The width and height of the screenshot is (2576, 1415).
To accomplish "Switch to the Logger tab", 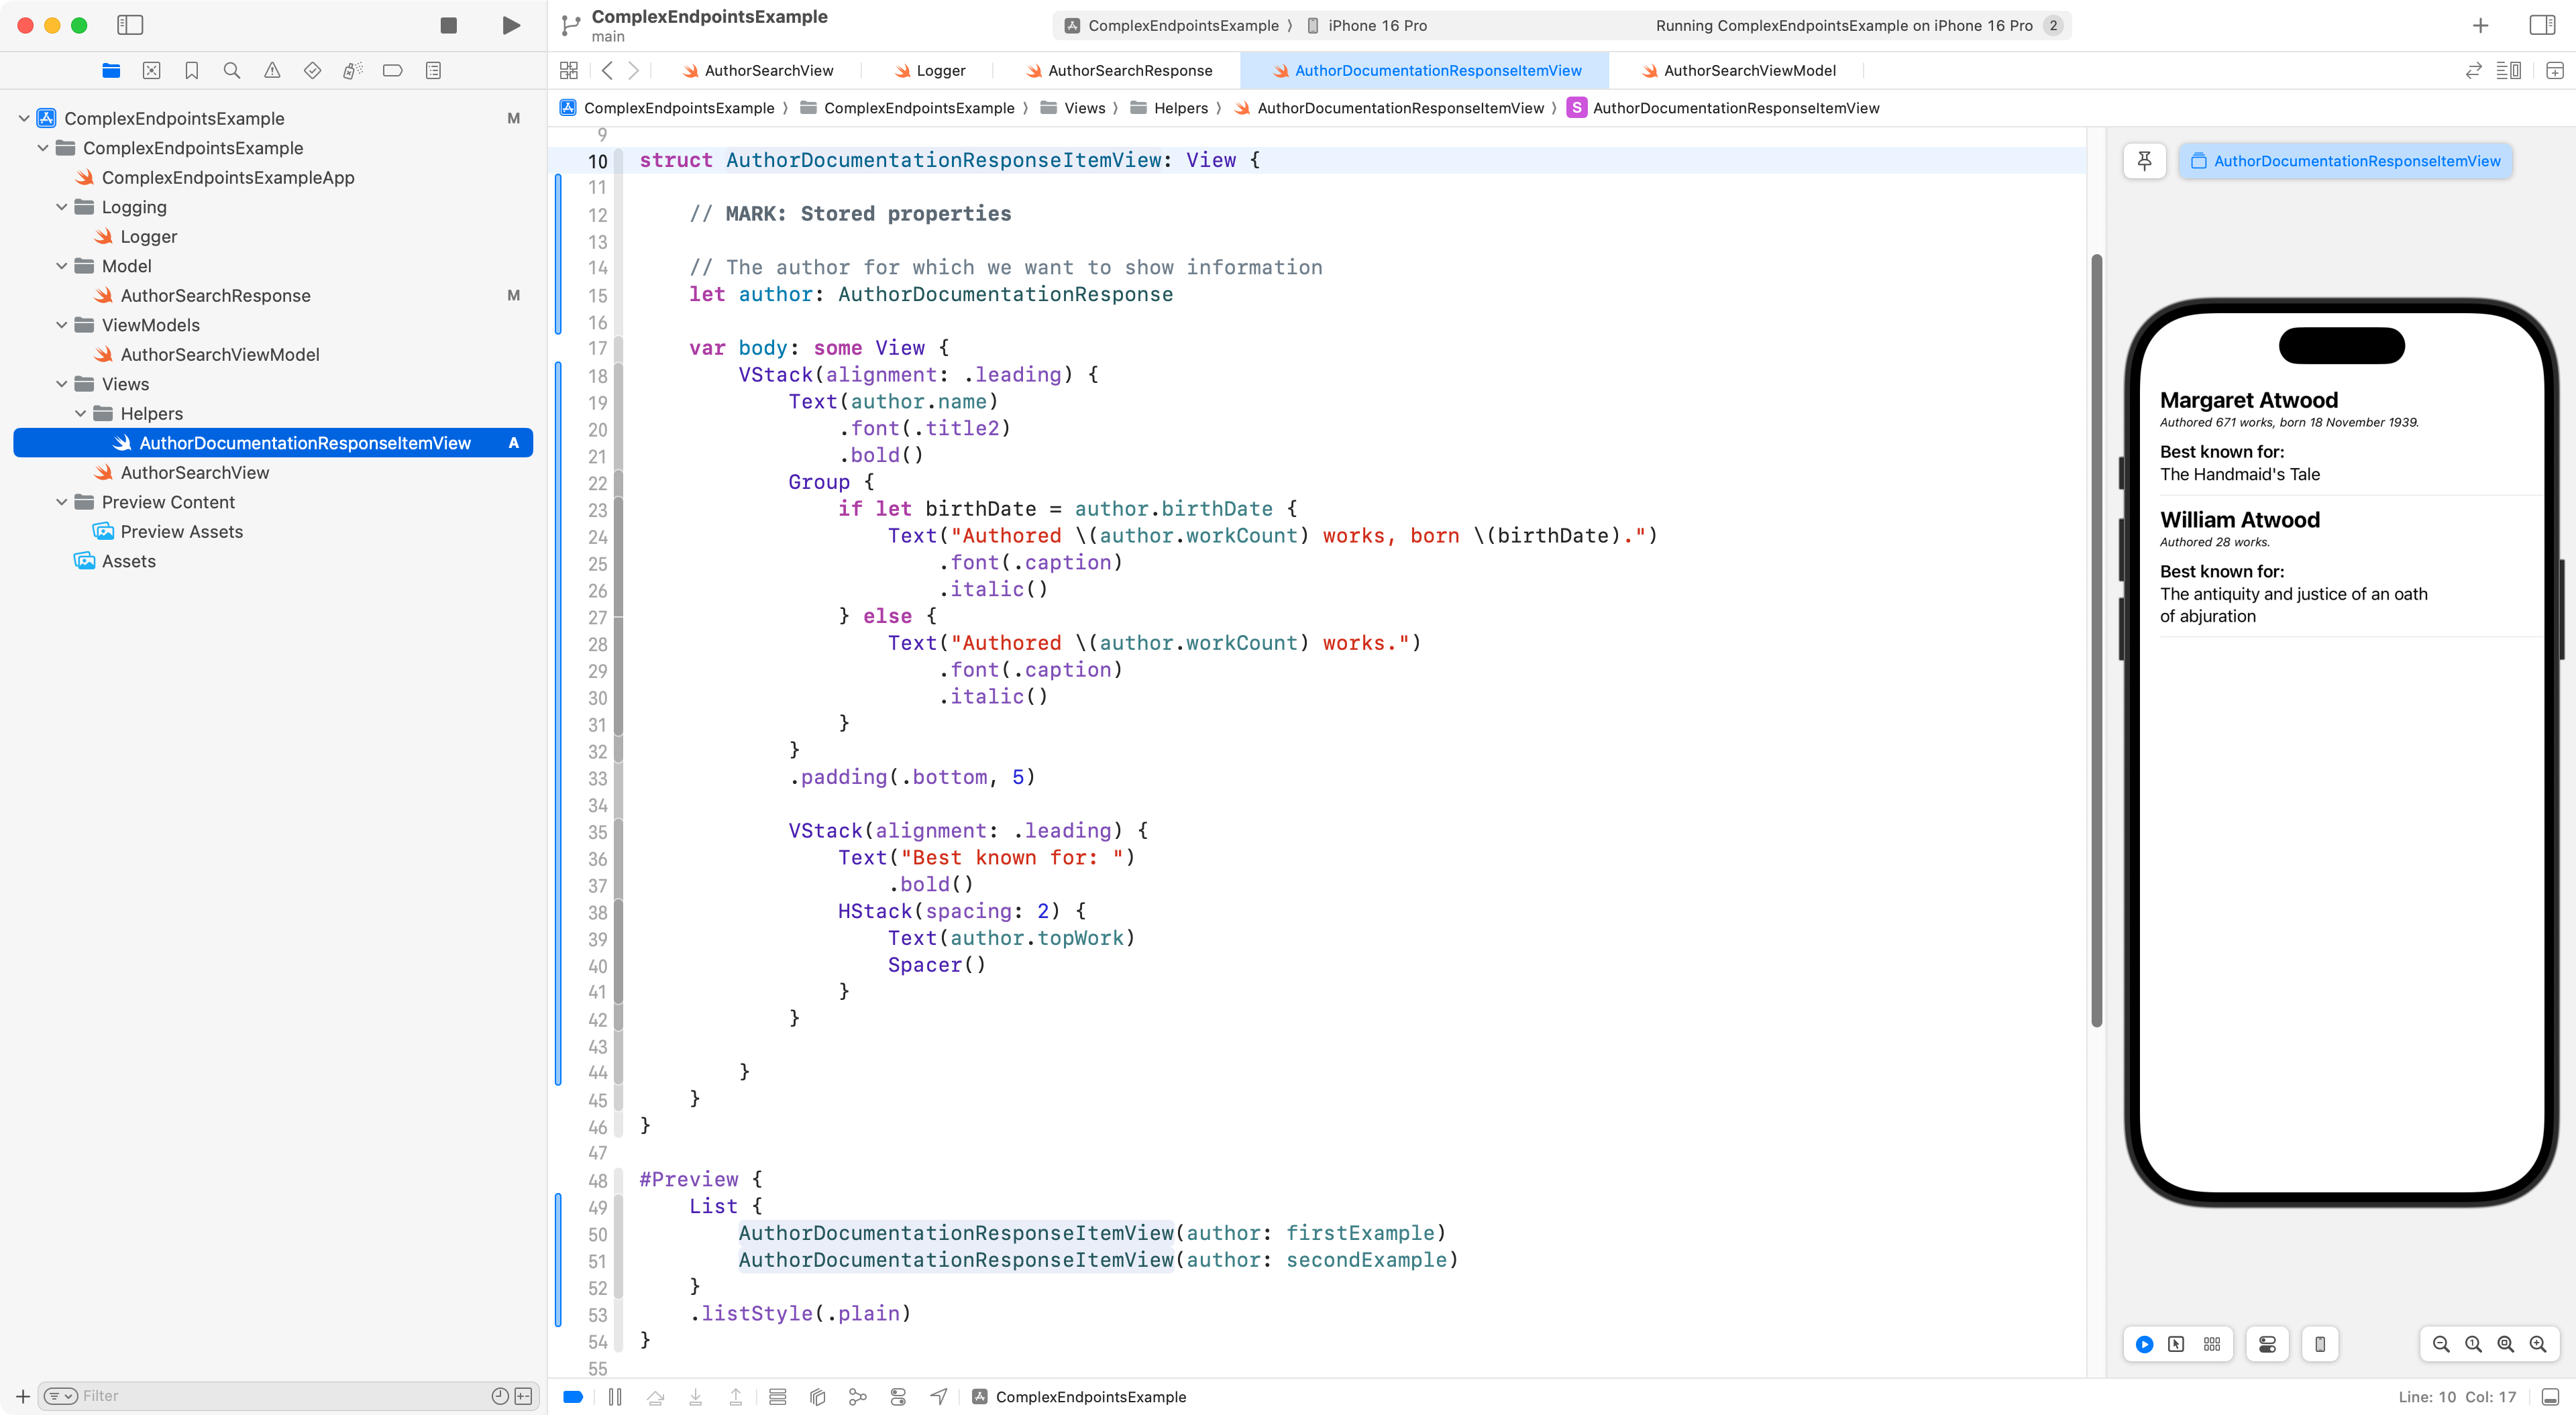I will tap(940, 70).
